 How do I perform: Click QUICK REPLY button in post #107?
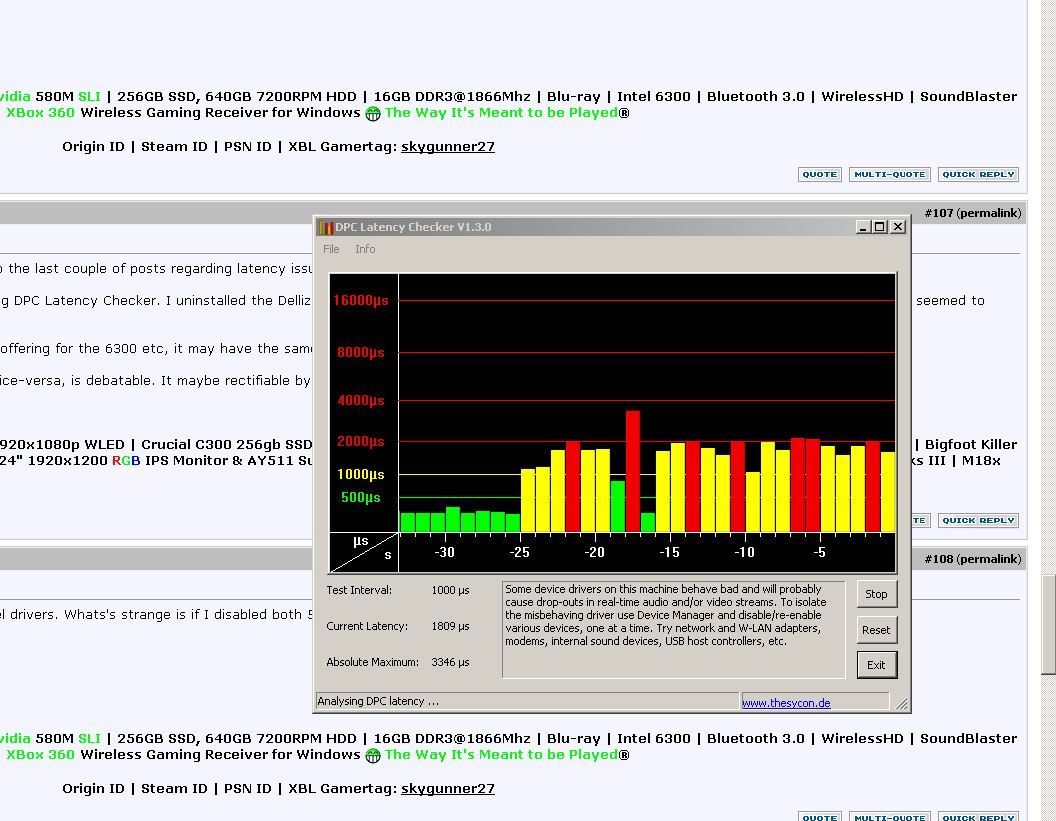pos(978,521)
